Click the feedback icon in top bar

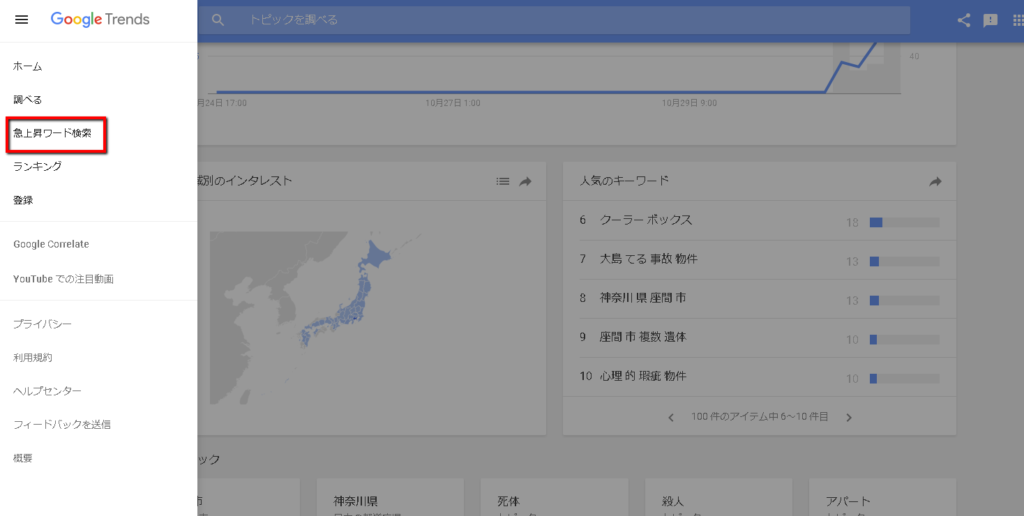click(x=991, y=20)
